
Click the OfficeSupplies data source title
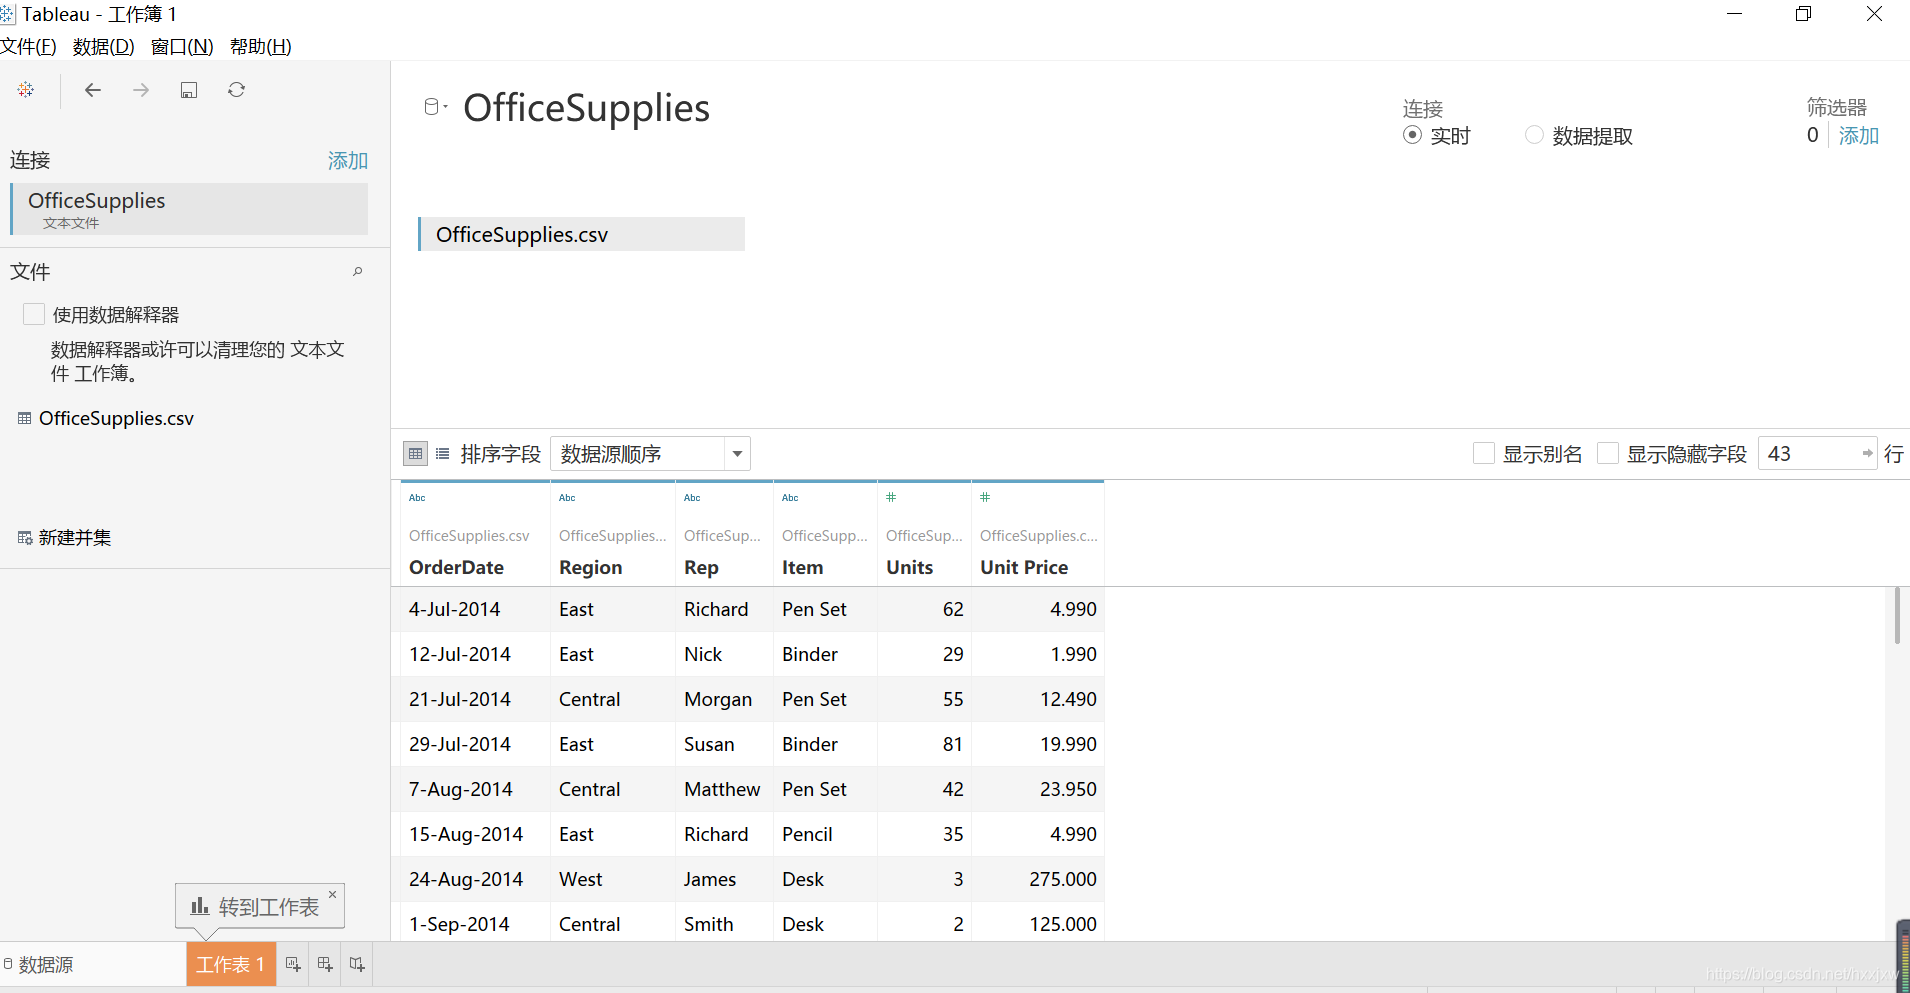(x=587, y=108)
